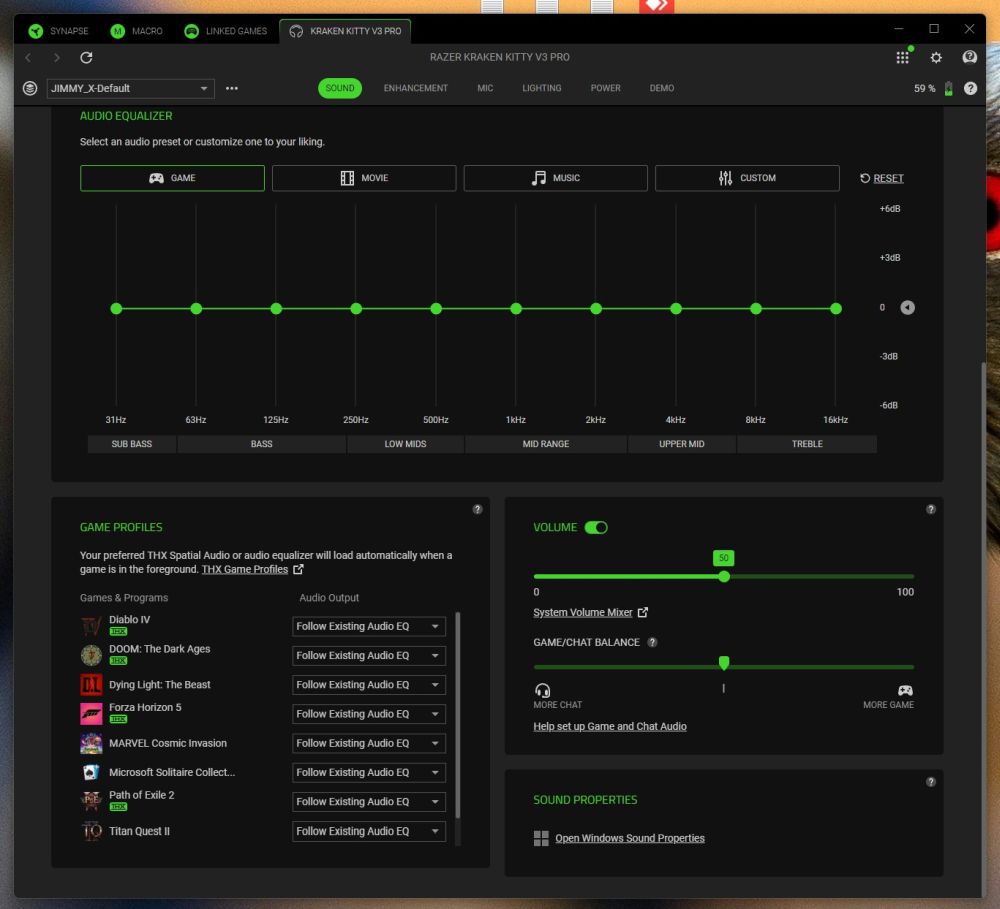Viewport: 1000px width, 909px height.
Task: Toggle the Volume switch off
Action: click(x=596, y=527)
